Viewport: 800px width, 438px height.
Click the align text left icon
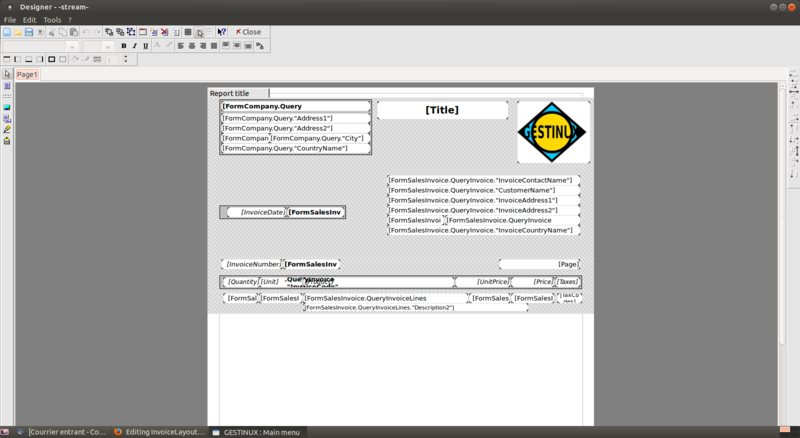point(181,46)
